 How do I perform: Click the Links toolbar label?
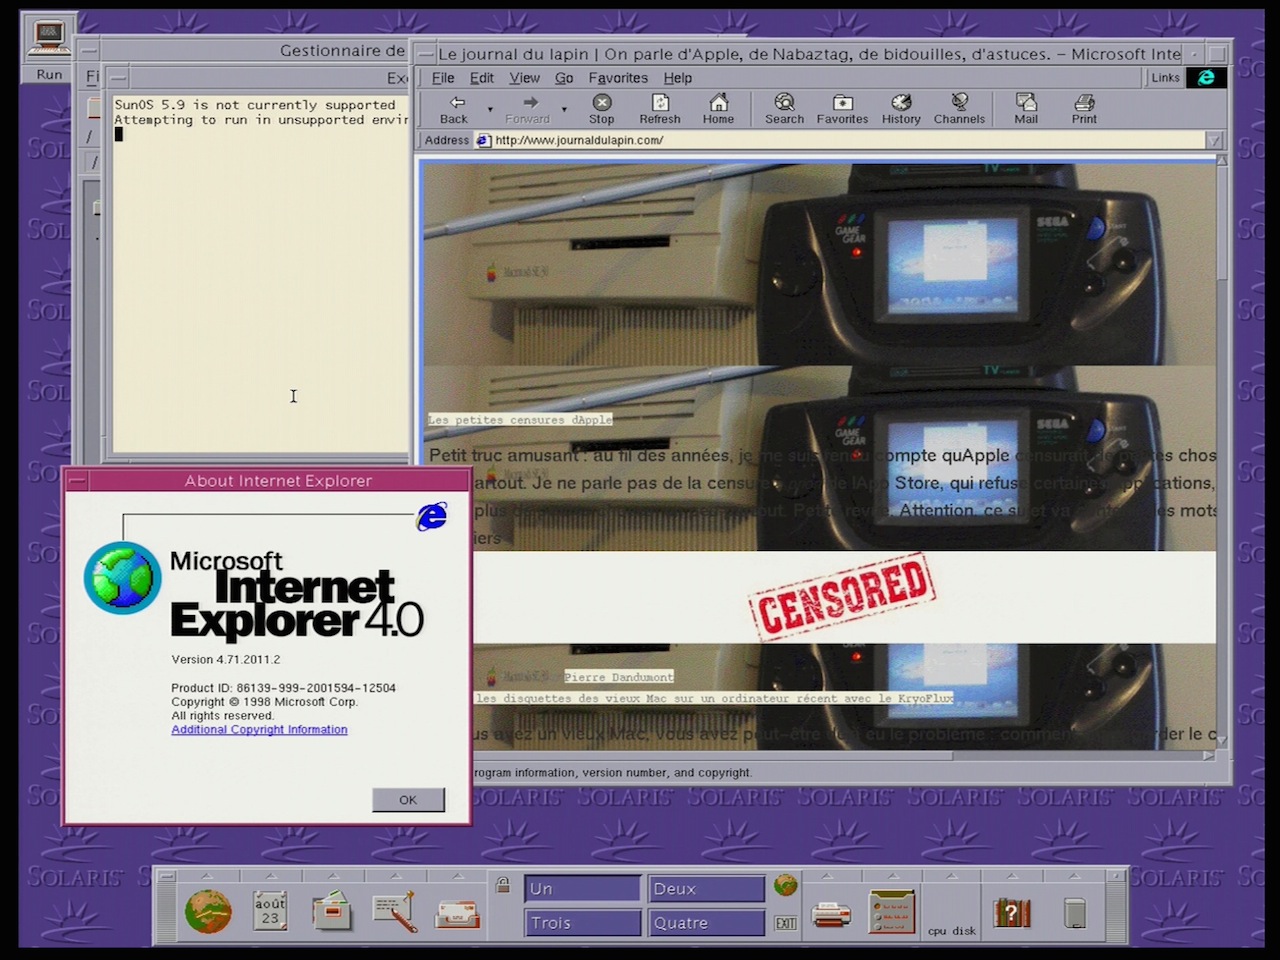click(x=1165, y=77)
